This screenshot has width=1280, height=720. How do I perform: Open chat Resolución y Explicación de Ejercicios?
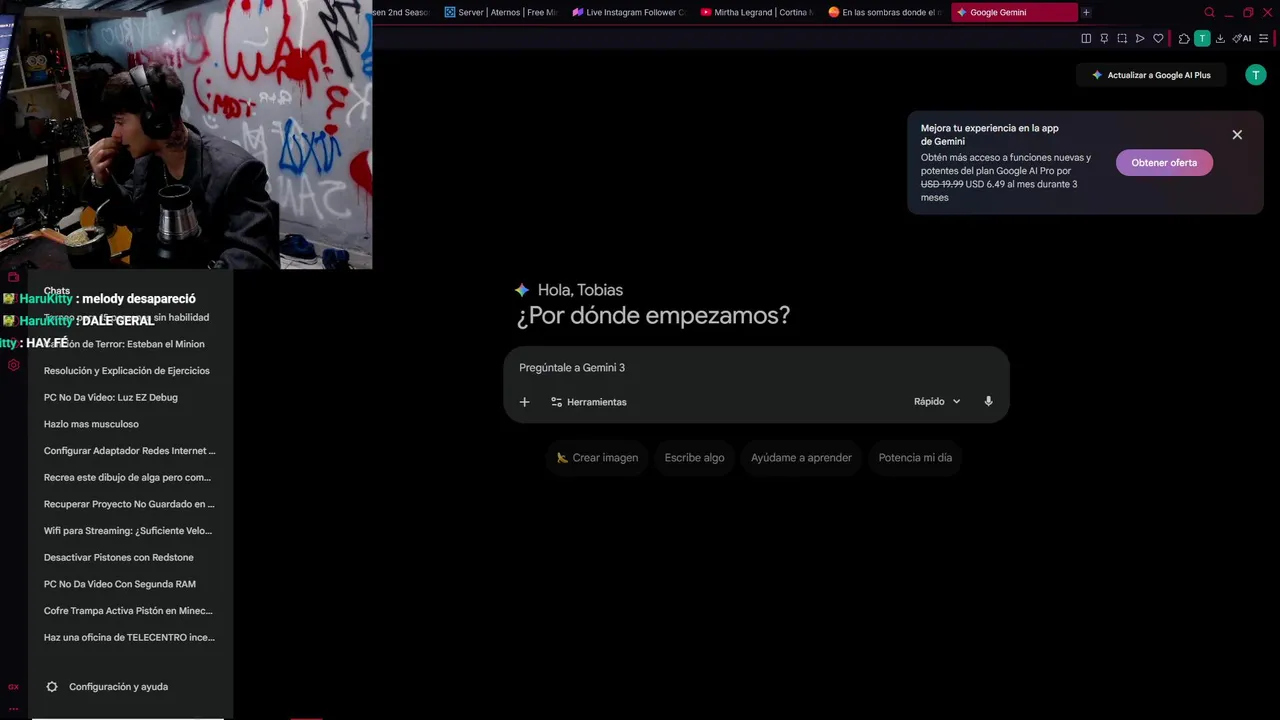[127, 371]
